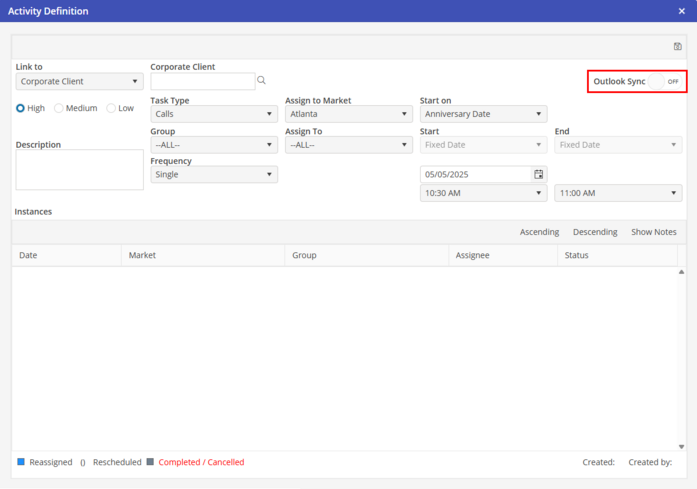Open the calendar date picker icon
Screen dimensions: 697x489
539,174
